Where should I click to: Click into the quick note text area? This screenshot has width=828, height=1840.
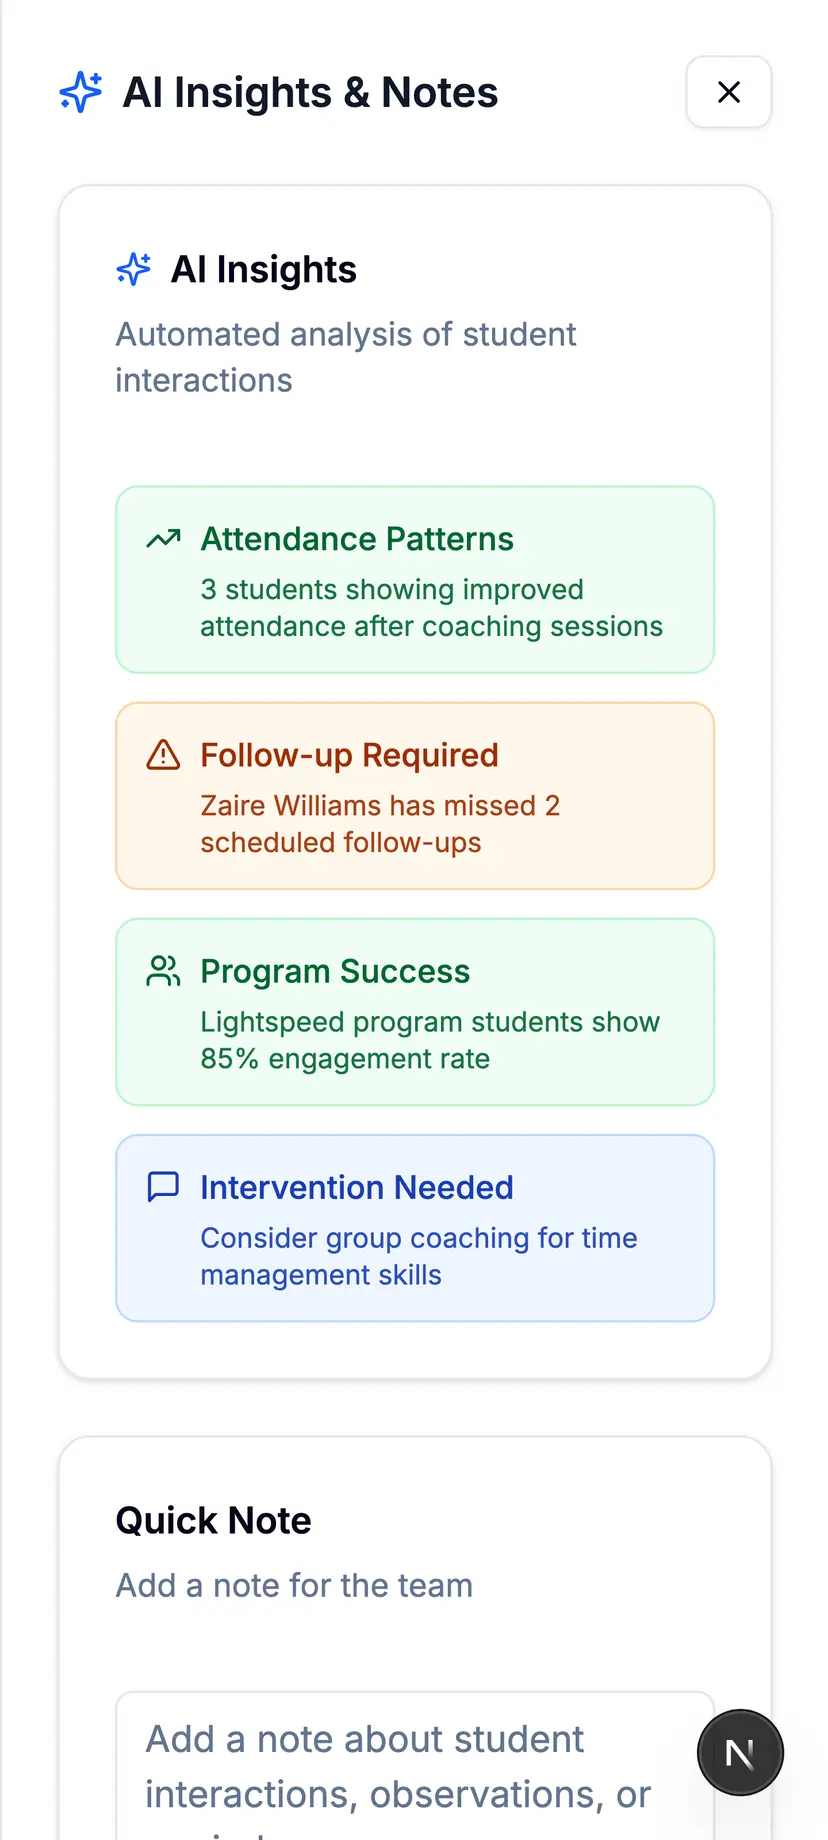(x=415, y=1766)
